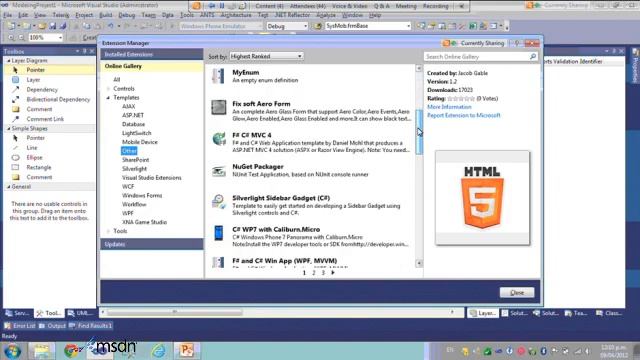Screen dimensions: 640x360
Task: Switch to Find Results 1 tab
Action: point(90,326)
